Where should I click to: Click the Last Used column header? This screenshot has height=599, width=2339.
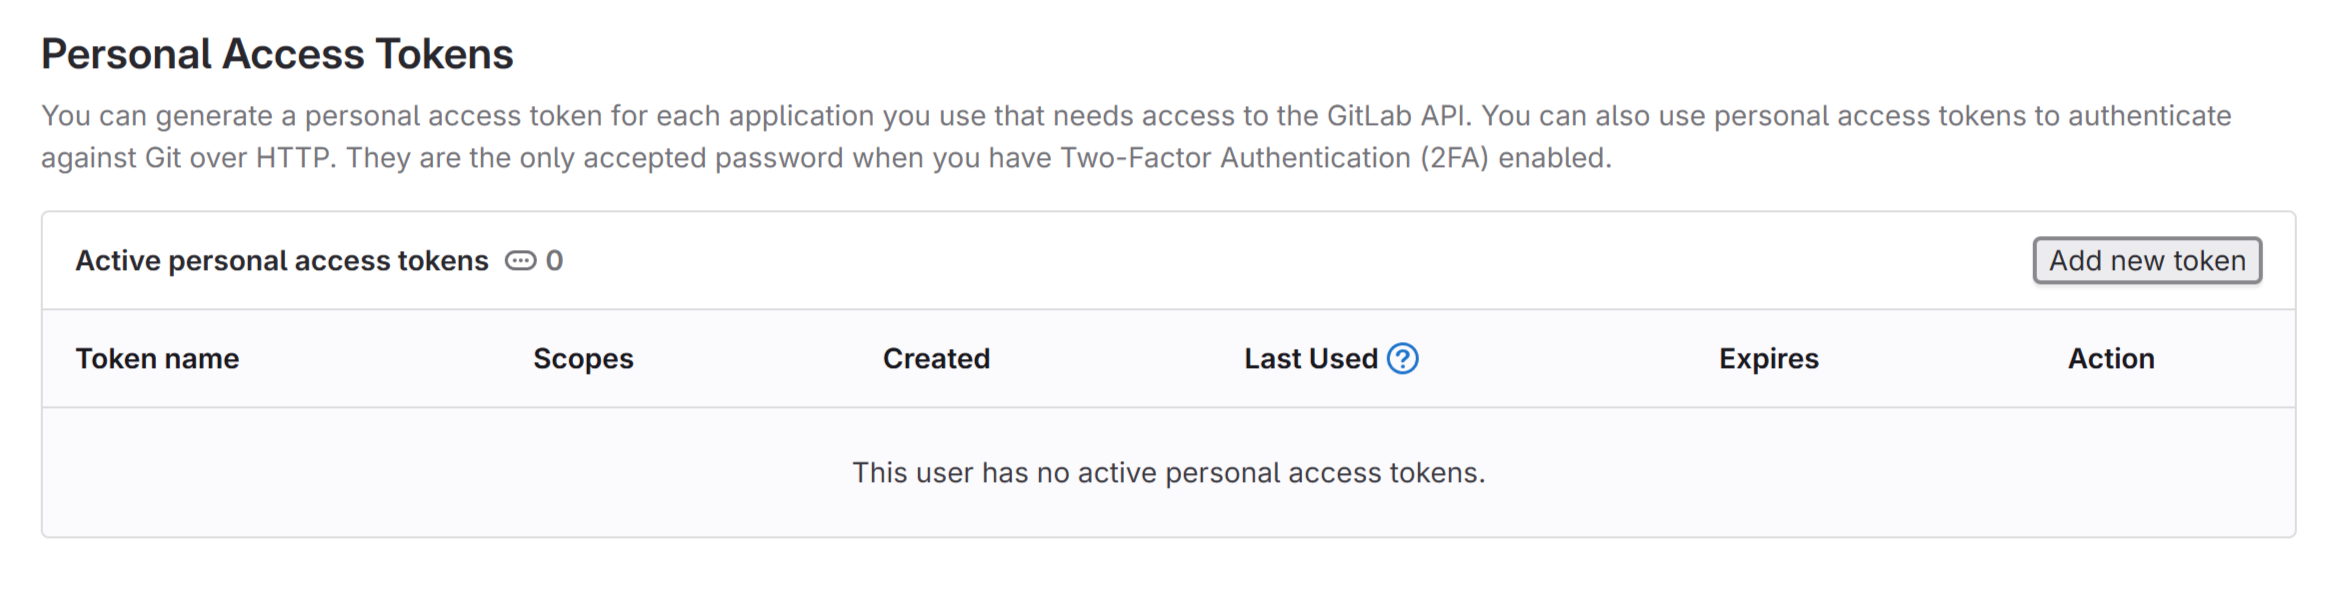click(1309, 358)
